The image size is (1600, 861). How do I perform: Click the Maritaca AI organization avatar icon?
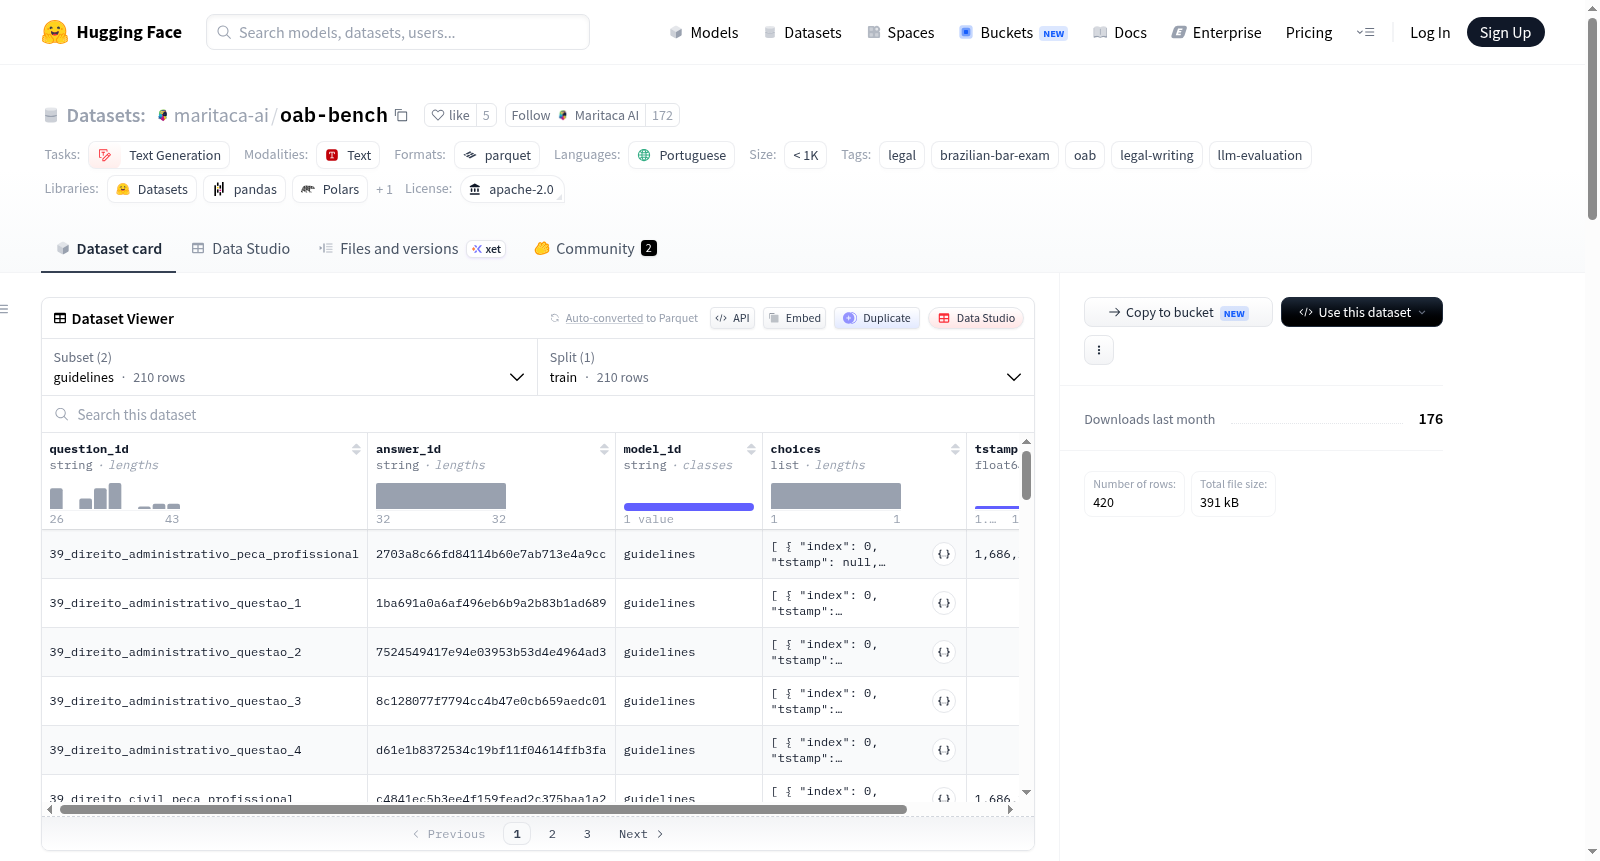tap(163, 115)
